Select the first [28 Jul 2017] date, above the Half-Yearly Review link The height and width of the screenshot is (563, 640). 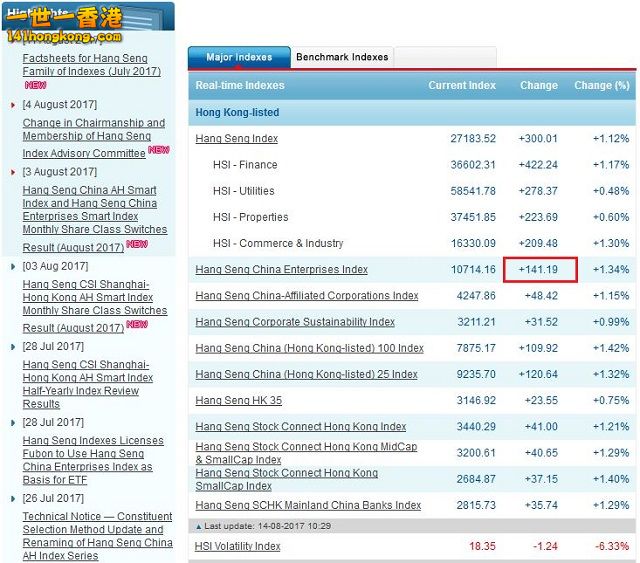(53, 347)
